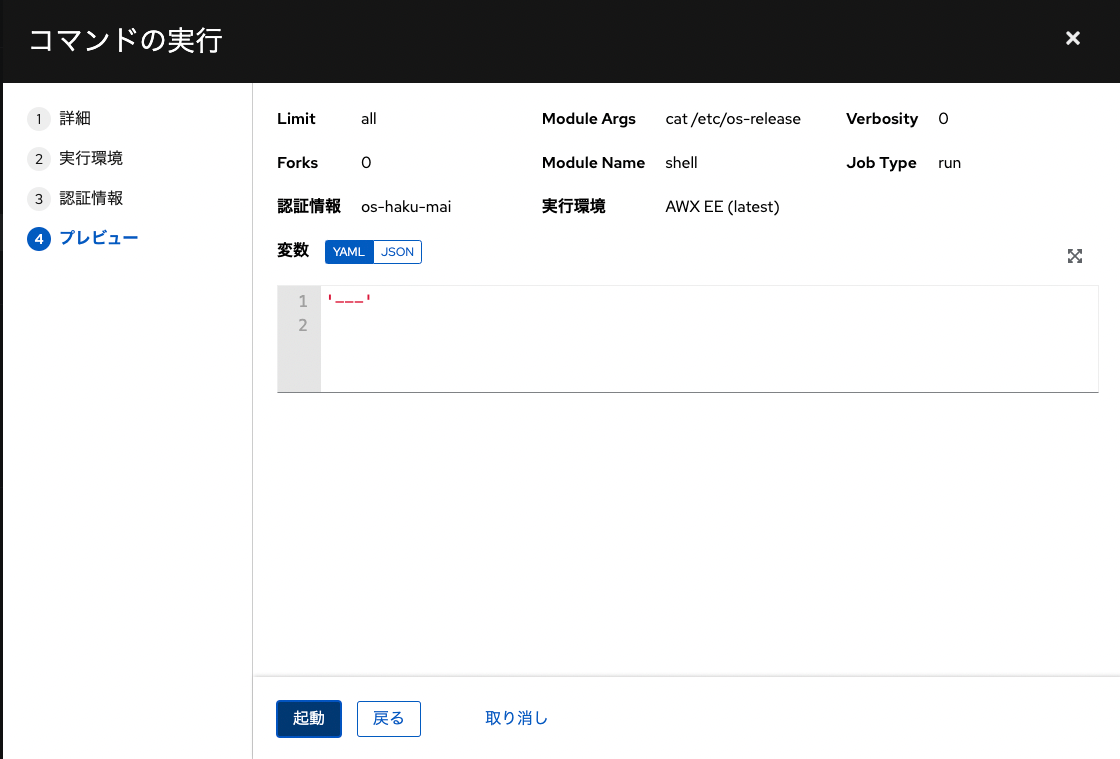Go to wizard step 2 実行環境
Viewport: 1120px width, 759px height.
click(75, 159)
